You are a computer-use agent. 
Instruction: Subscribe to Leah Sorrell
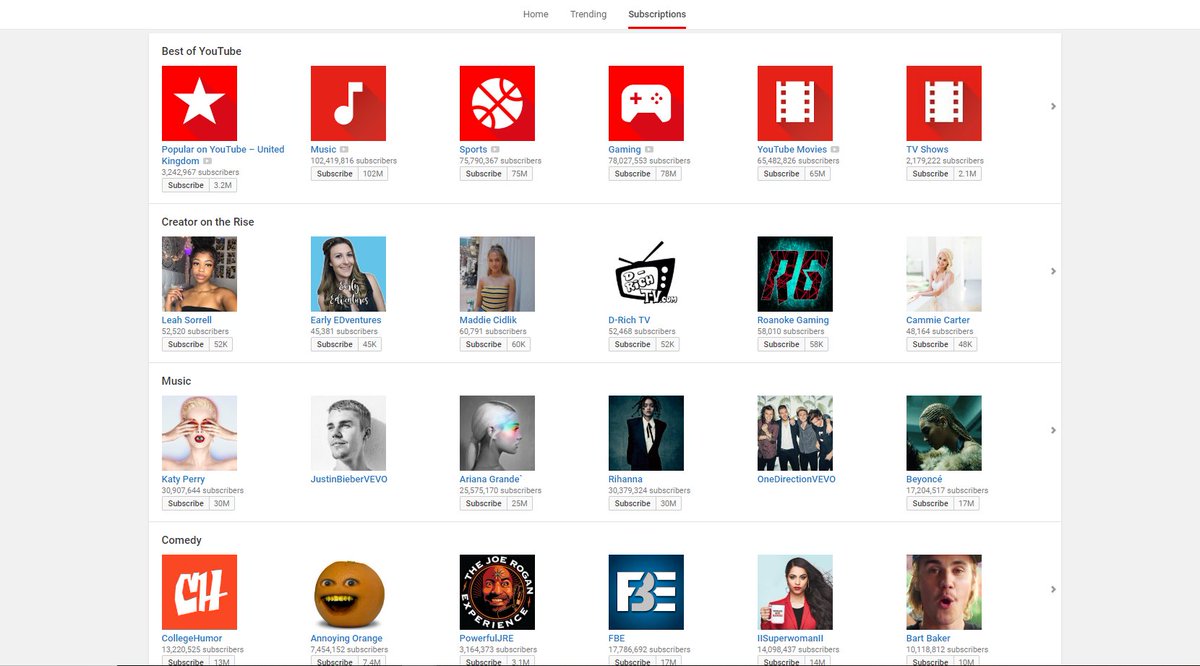point(185,344)
